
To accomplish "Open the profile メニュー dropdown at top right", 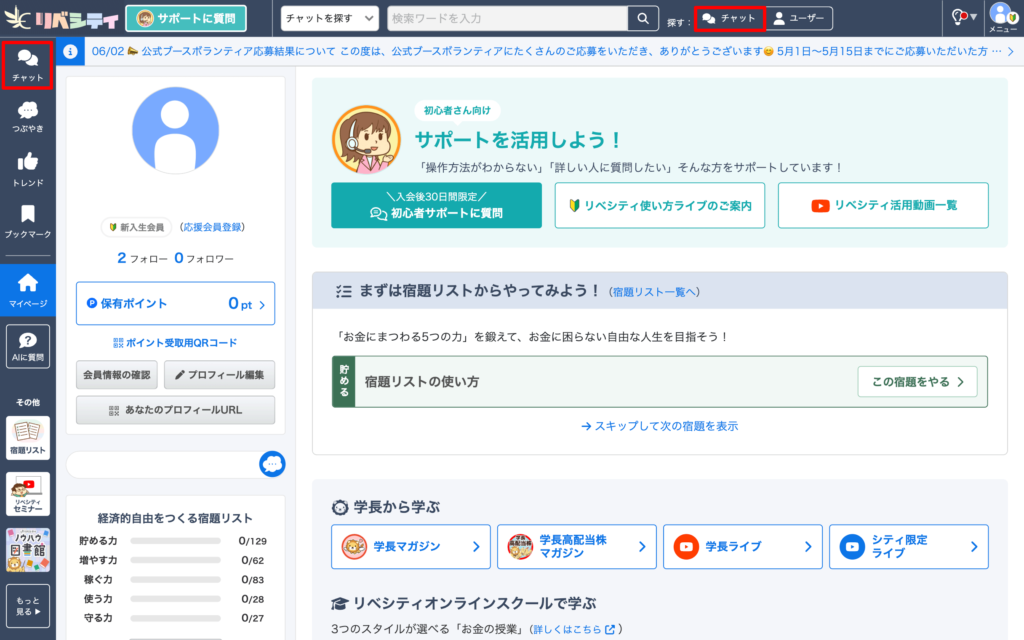I will 1002,18.
